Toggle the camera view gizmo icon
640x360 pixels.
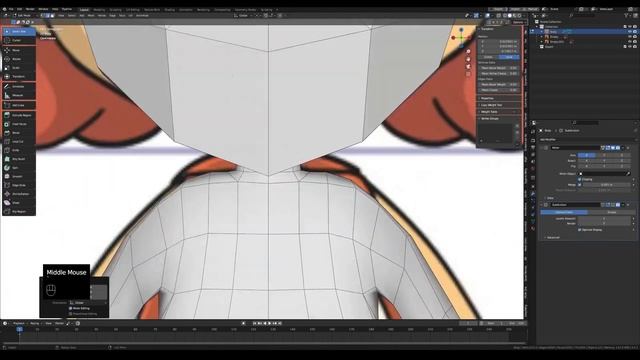(x=468, y=67)
